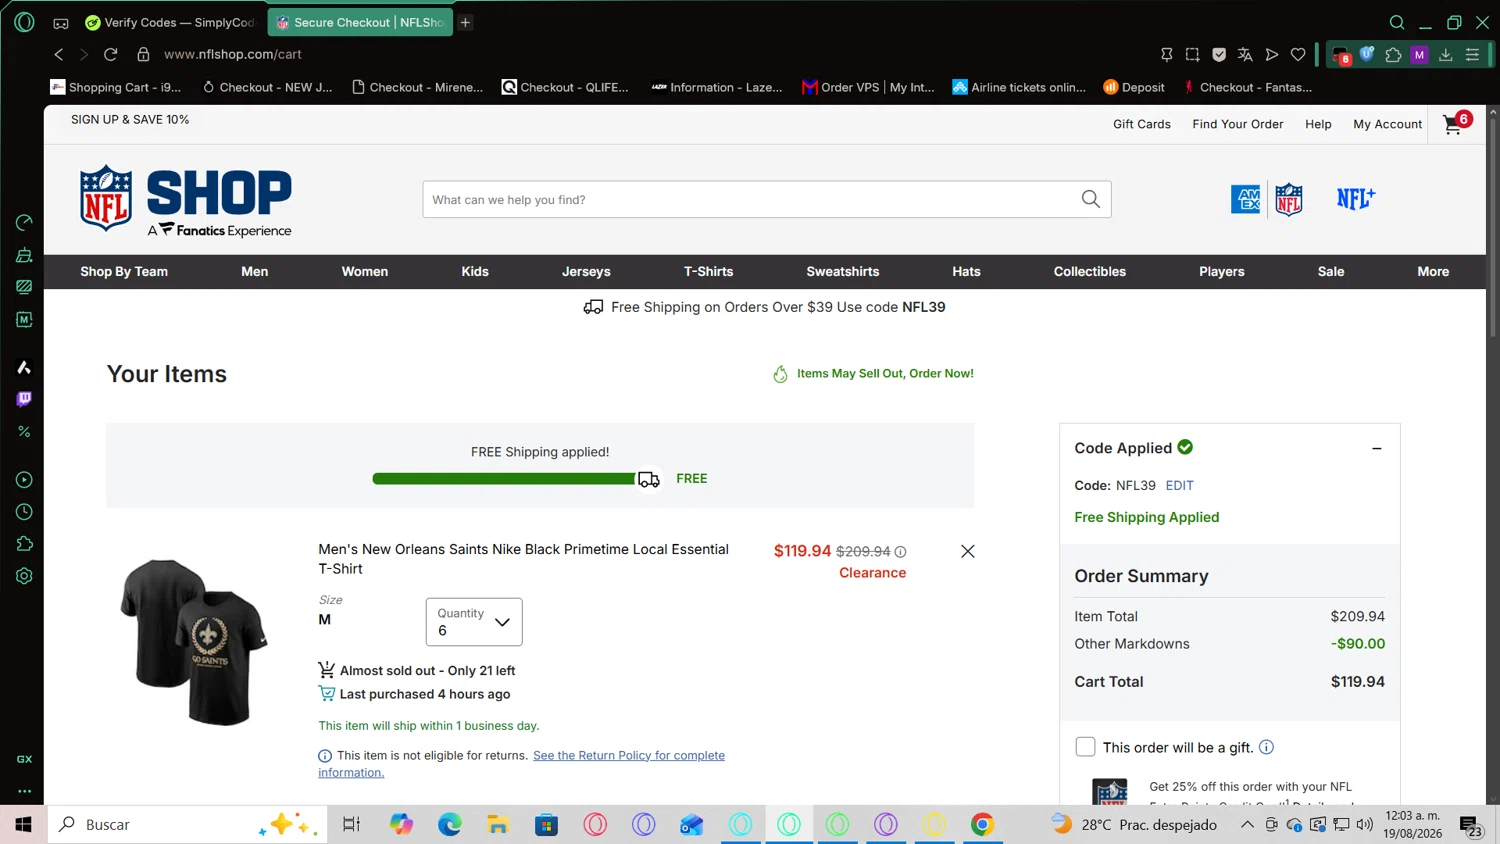Screen dimensions: 1500x844
Task: Check the 'This order will be a gift' box
Action: tap(1085, 747)
